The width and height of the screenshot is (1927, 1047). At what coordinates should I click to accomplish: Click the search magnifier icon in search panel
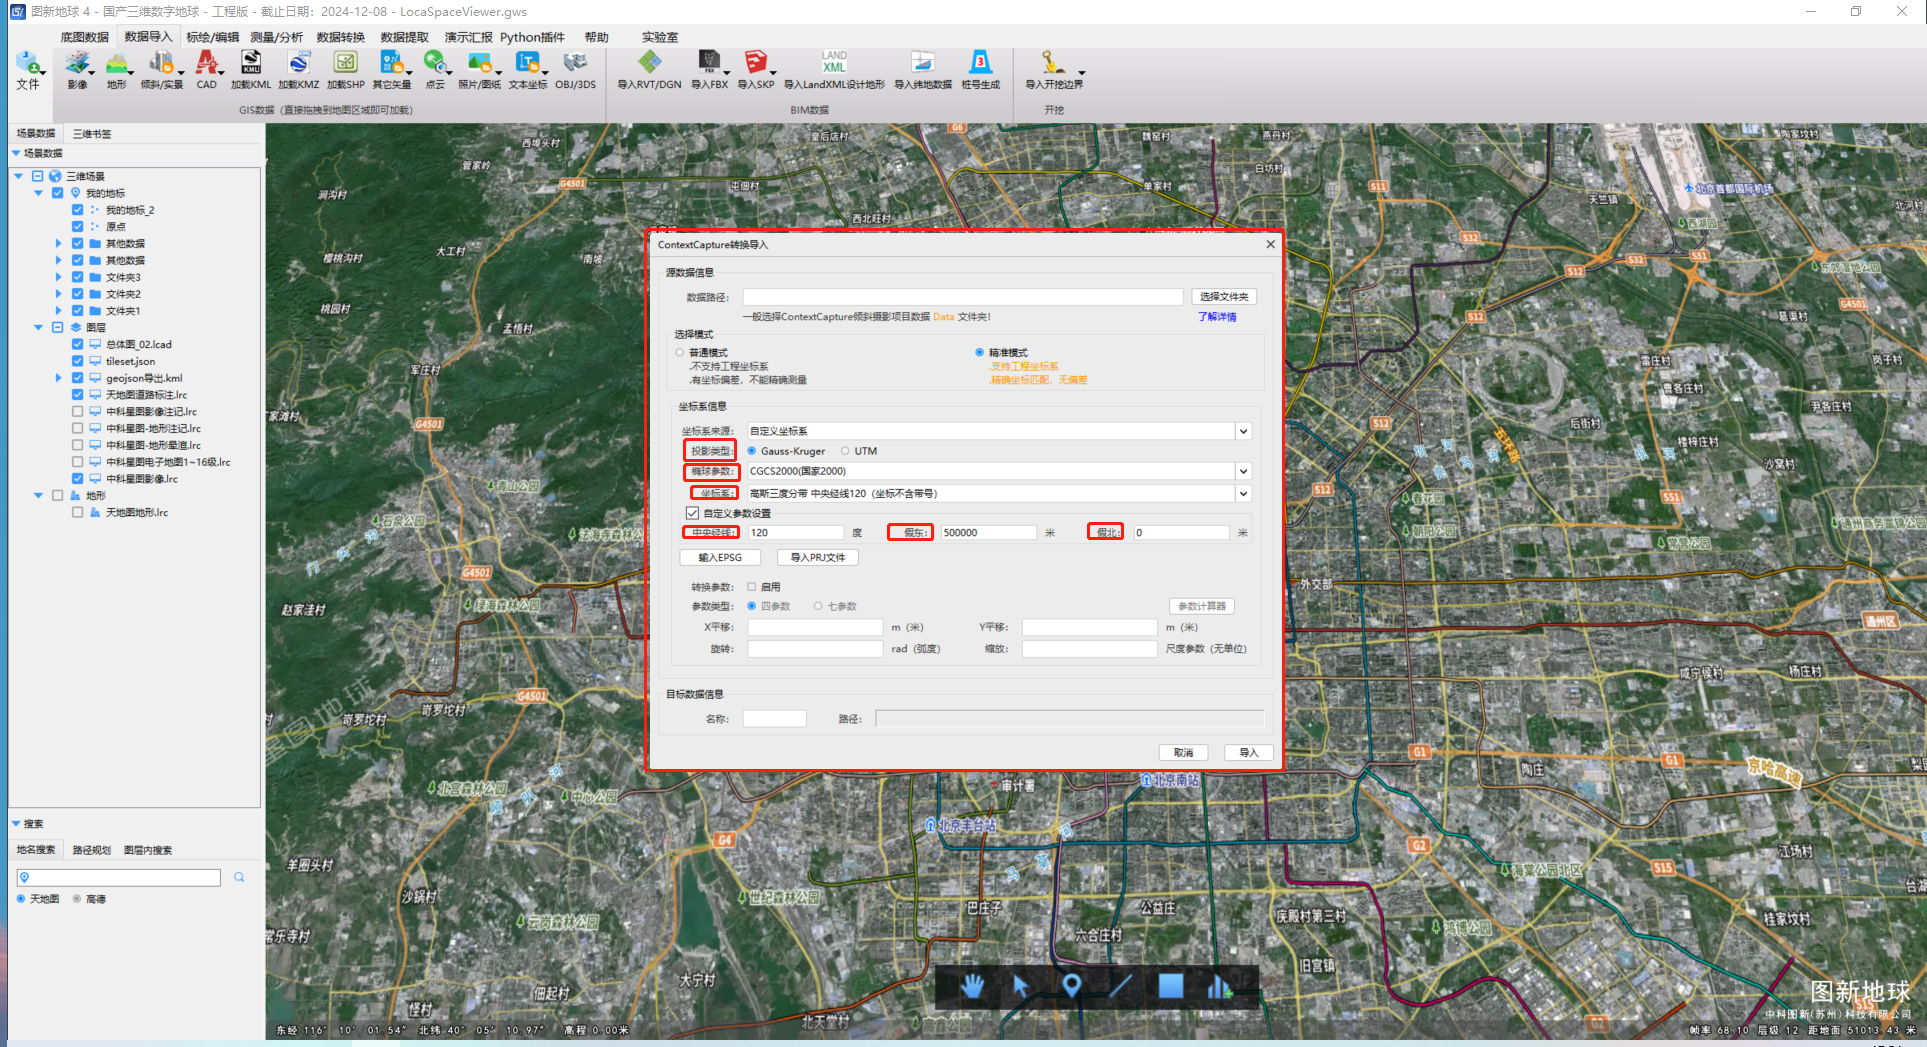239,877
